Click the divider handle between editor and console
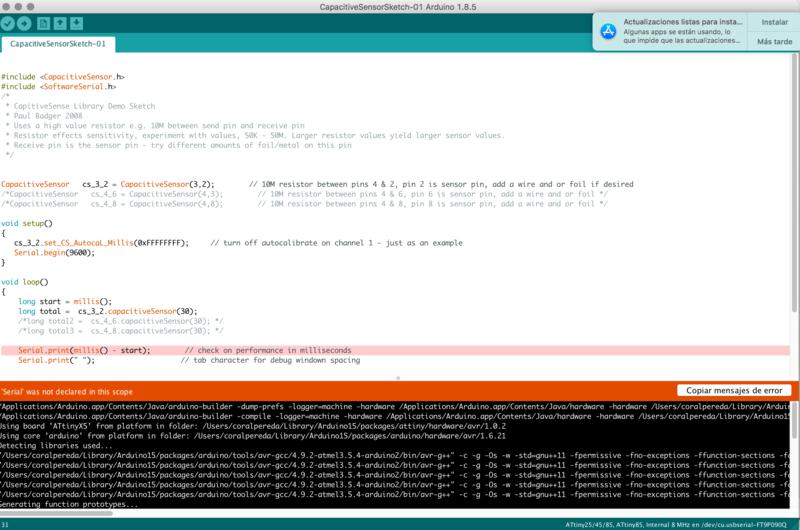The width and height of the screenshot is (800, 530). (398, 378)
